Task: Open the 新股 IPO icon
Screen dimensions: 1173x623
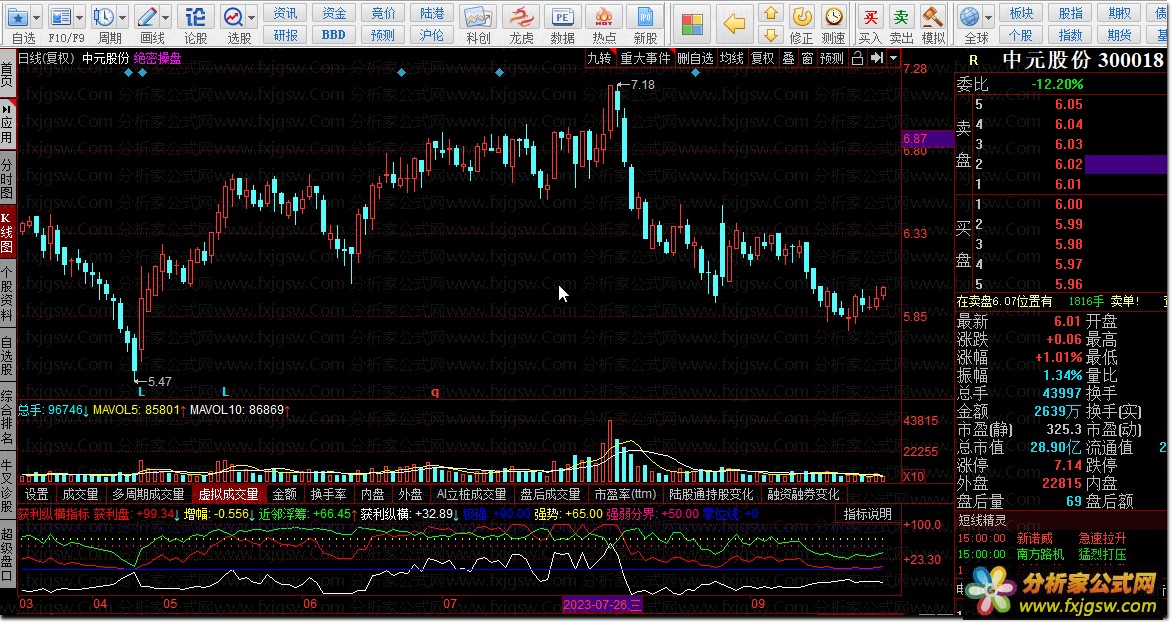Action: pos(644,16)
